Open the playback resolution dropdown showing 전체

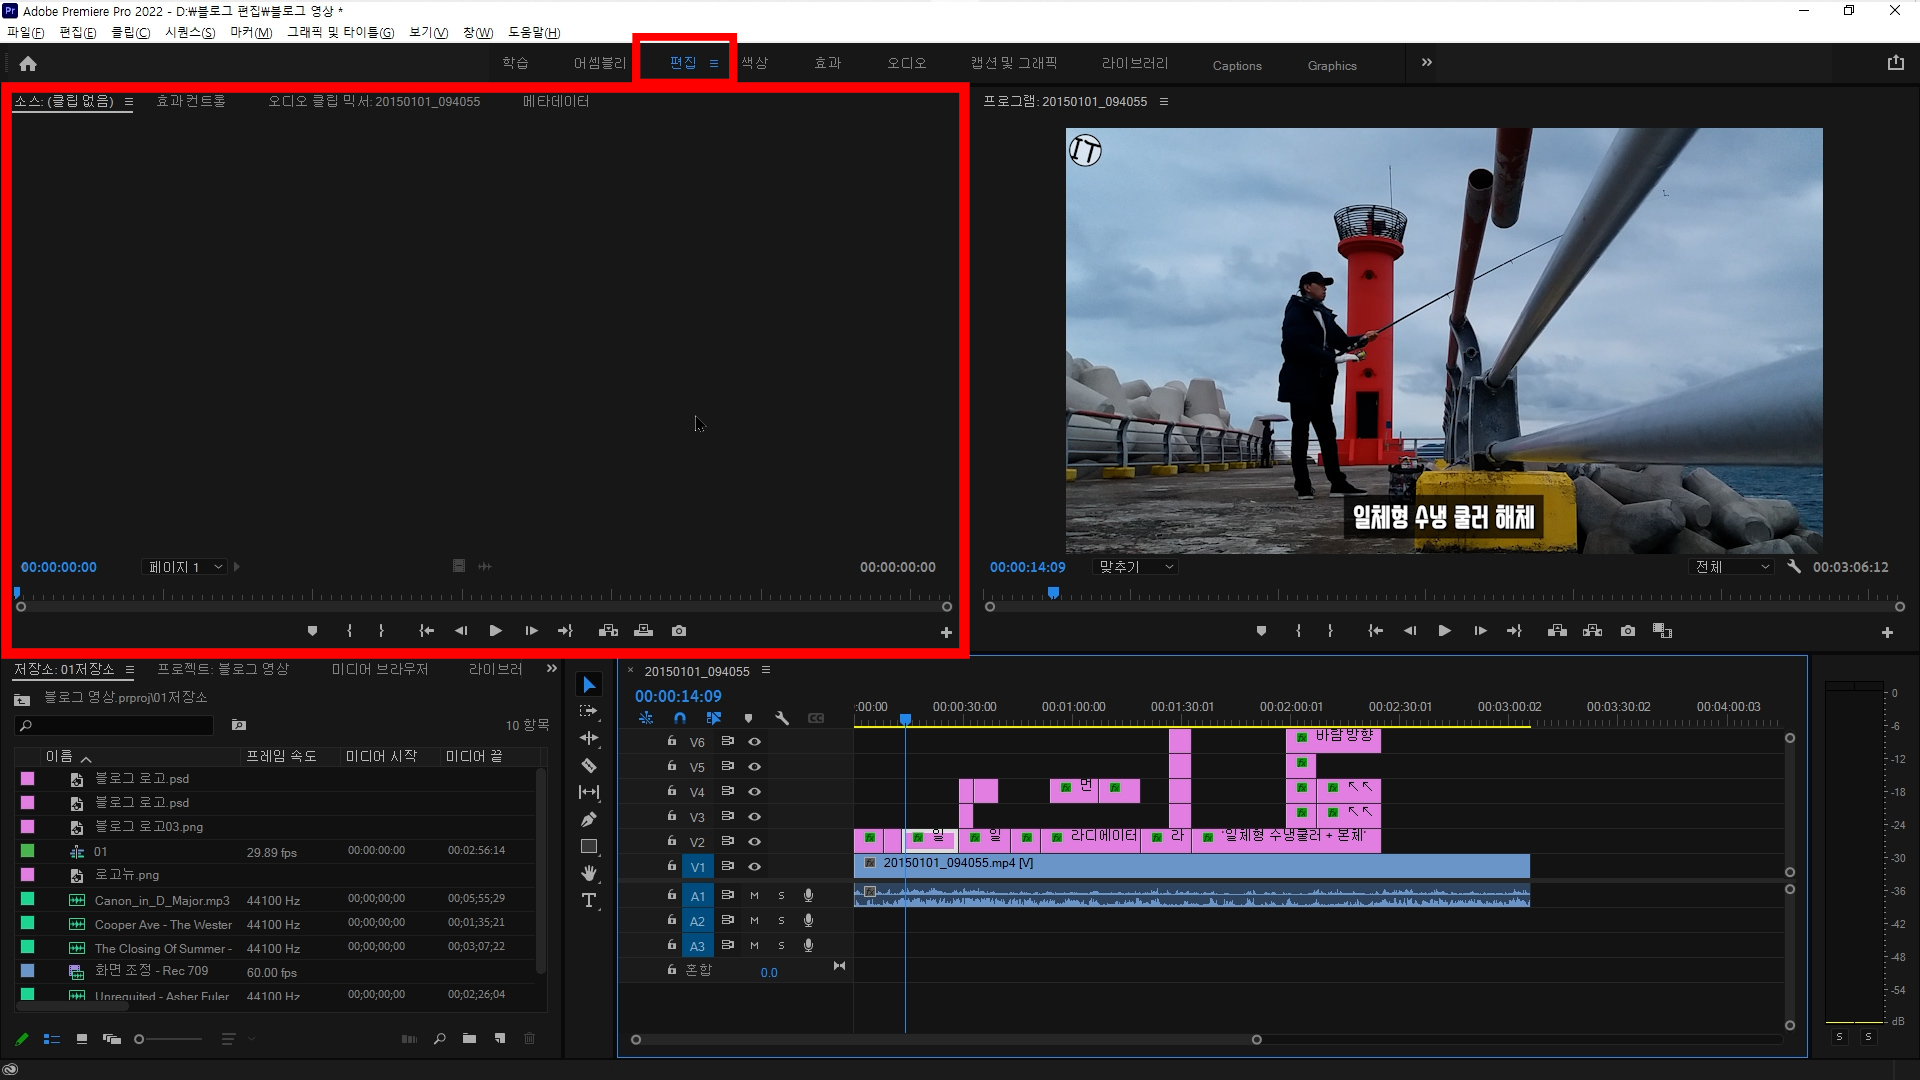[1732, 567]
